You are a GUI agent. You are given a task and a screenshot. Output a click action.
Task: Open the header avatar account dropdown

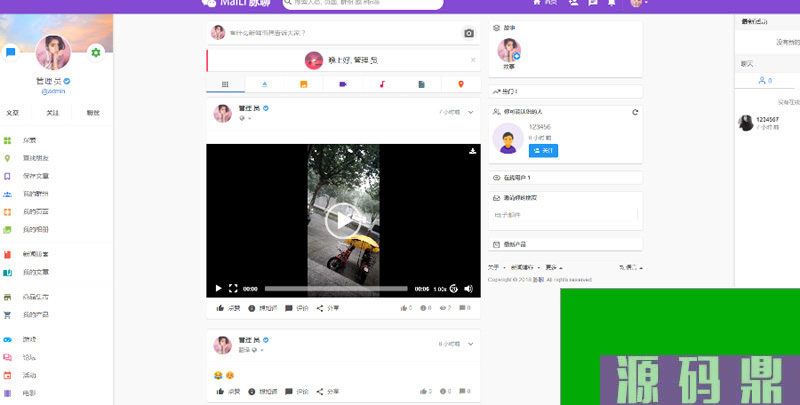(x=638, y=3)
